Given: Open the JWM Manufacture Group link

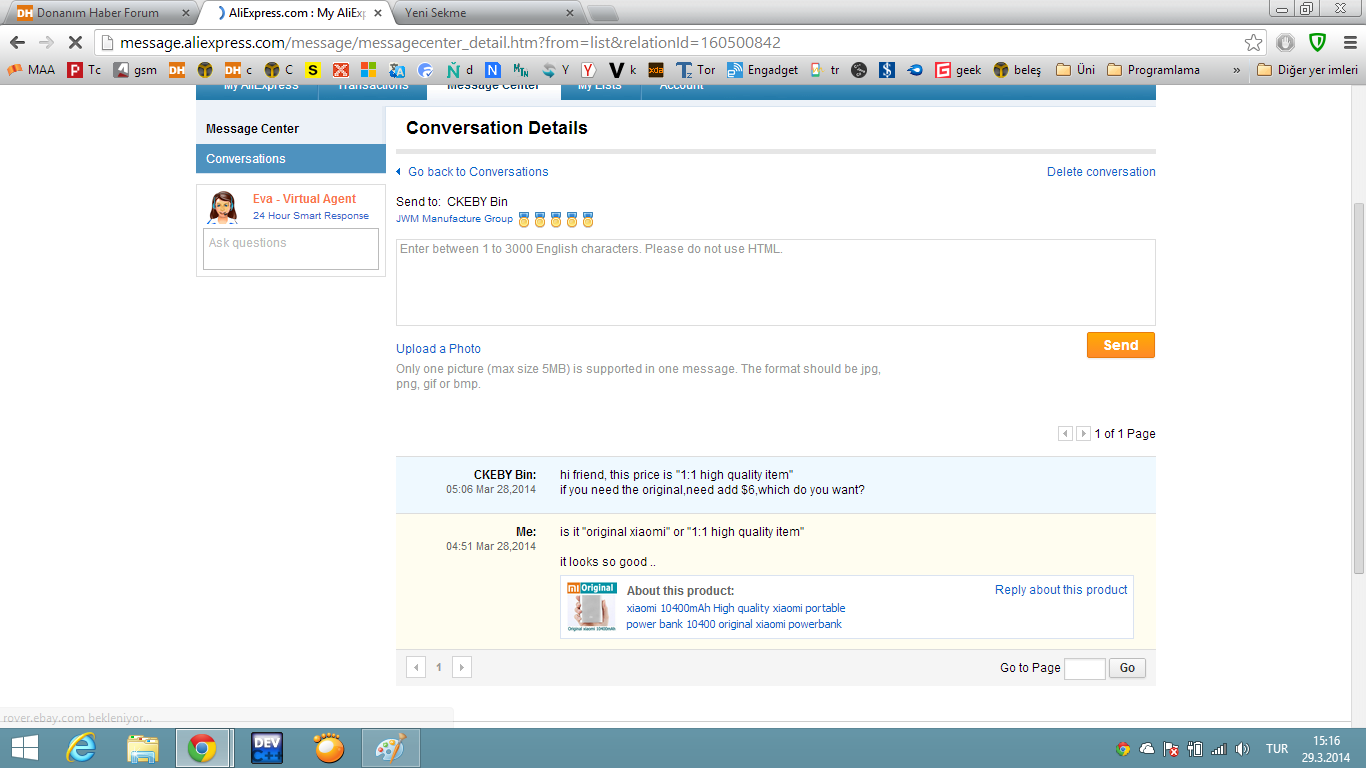Looking at the screenshot, I should tap(454, 219).
